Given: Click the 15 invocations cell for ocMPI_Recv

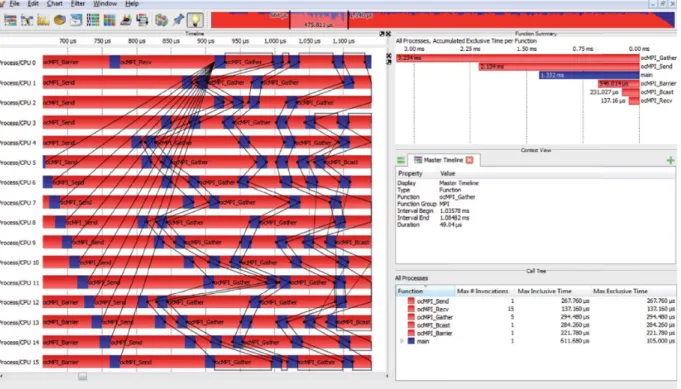Looking at the screenshot, I should 511,309.
